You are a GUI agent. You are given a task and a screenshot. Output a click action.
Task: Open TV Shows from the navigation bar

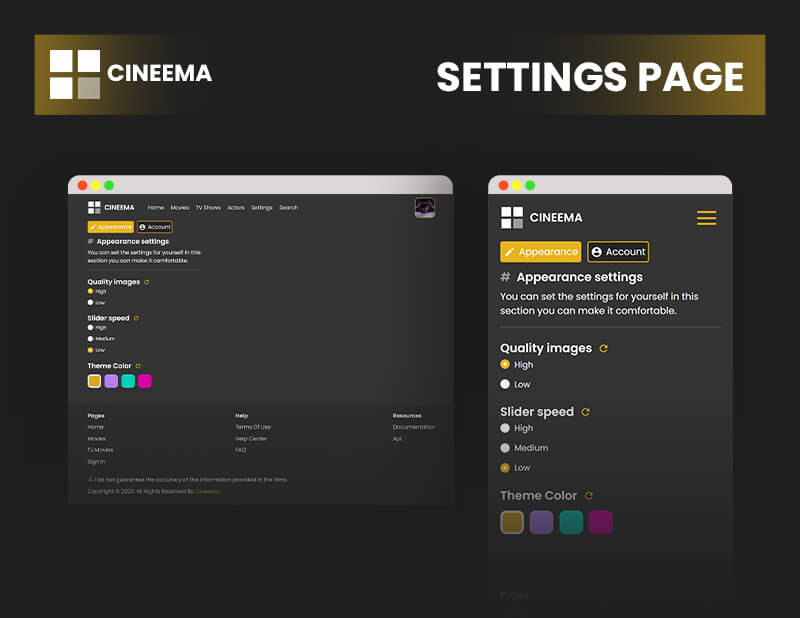tap(208, 207)
